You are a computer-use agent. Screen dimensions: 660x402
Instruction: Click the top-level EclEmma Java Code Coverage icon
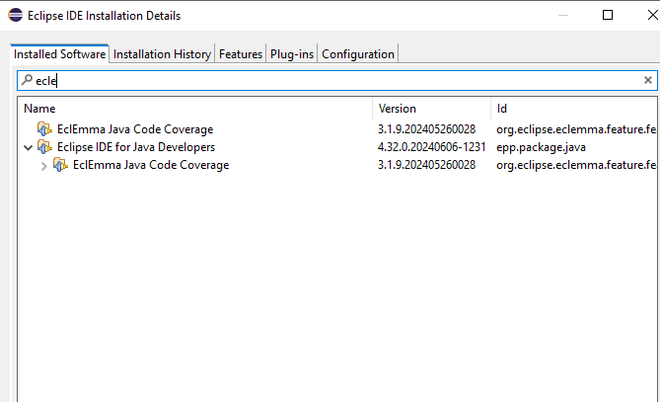click(x=44, y=129)
